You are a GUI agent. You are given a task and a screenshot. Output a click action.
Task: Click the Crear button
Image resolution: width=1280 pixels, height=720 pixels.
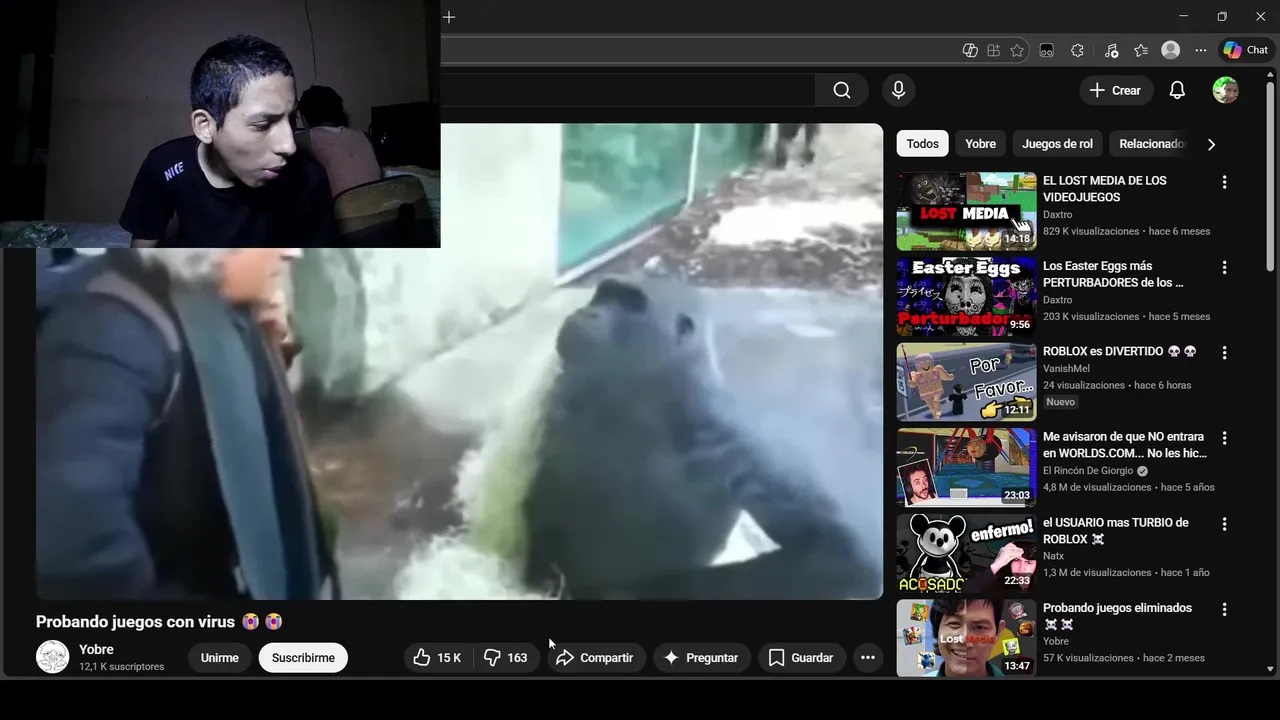coord(1116,90)
